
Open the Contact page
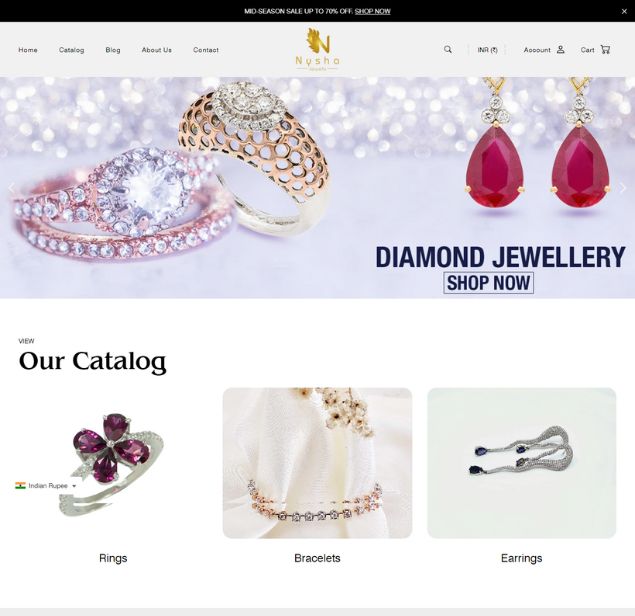click(x=206, y=50)
